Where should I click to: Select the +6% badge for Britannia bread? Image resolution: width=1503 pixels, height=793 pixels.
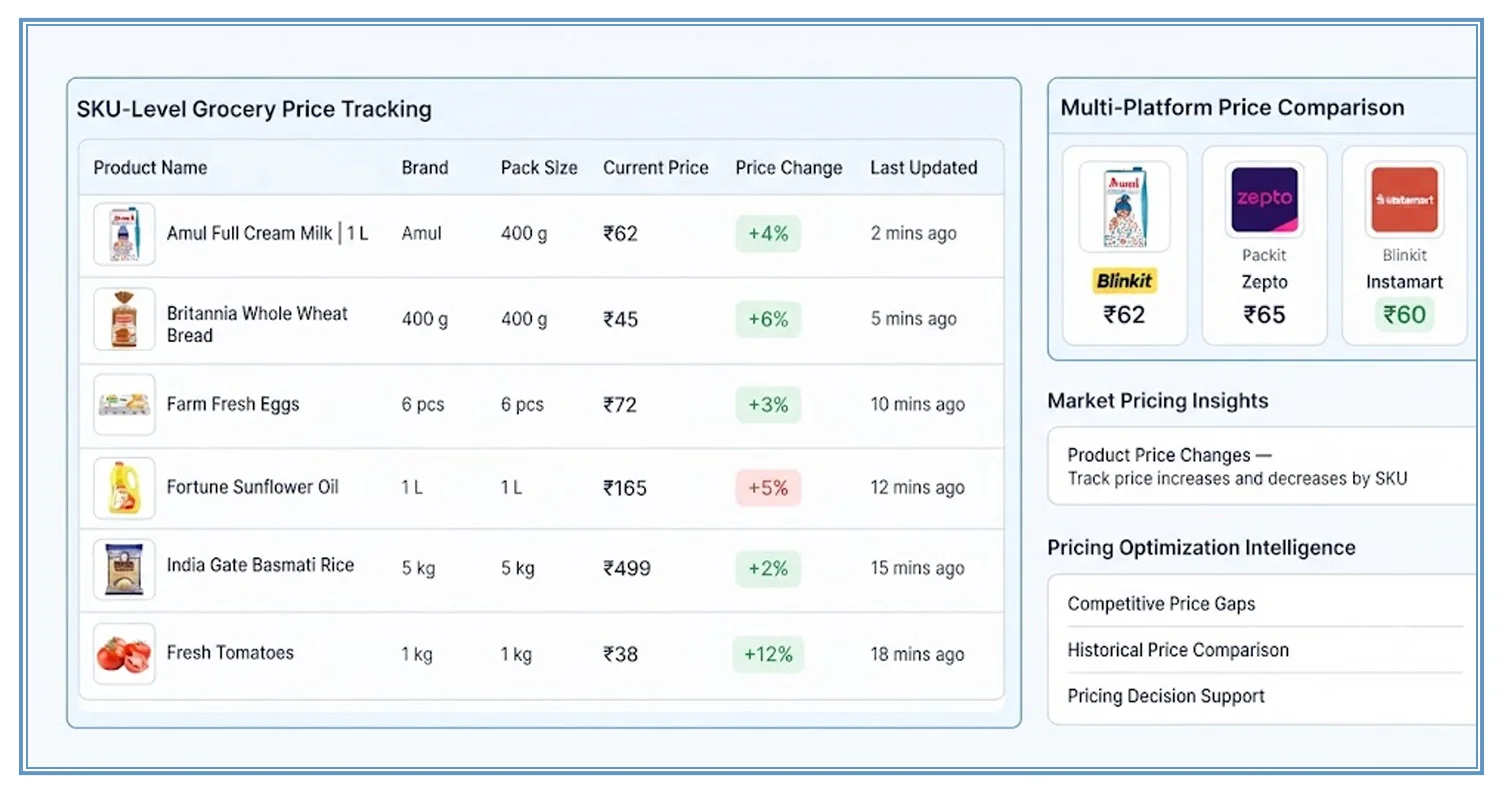[768, 319]
